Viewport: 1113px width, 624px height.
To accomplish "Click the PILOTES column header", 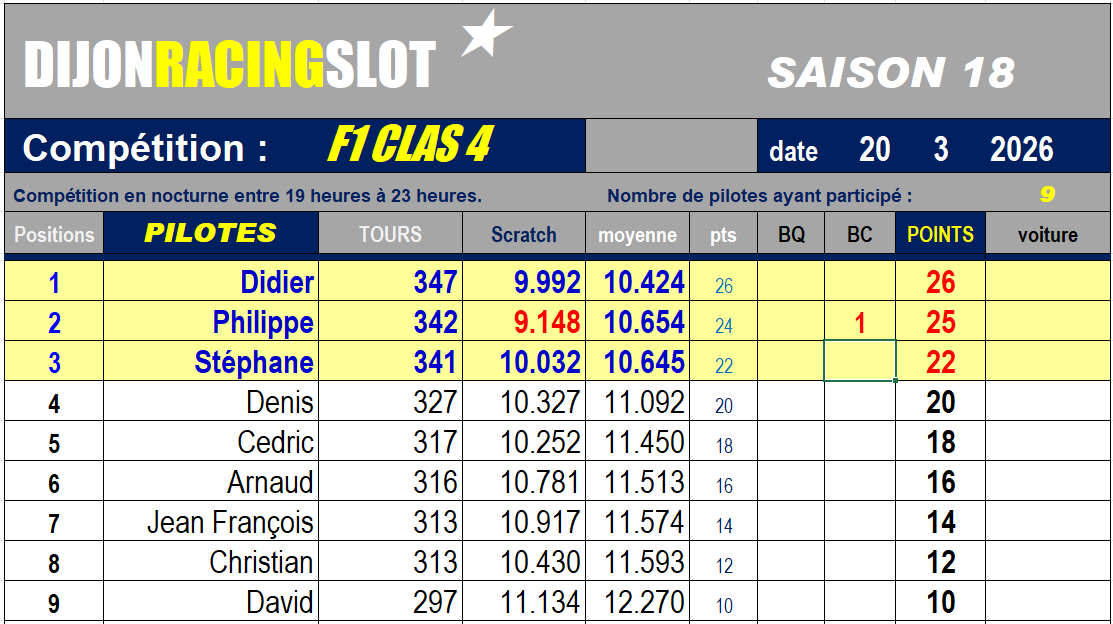I will pyautogui.click(x=210, y=234).
